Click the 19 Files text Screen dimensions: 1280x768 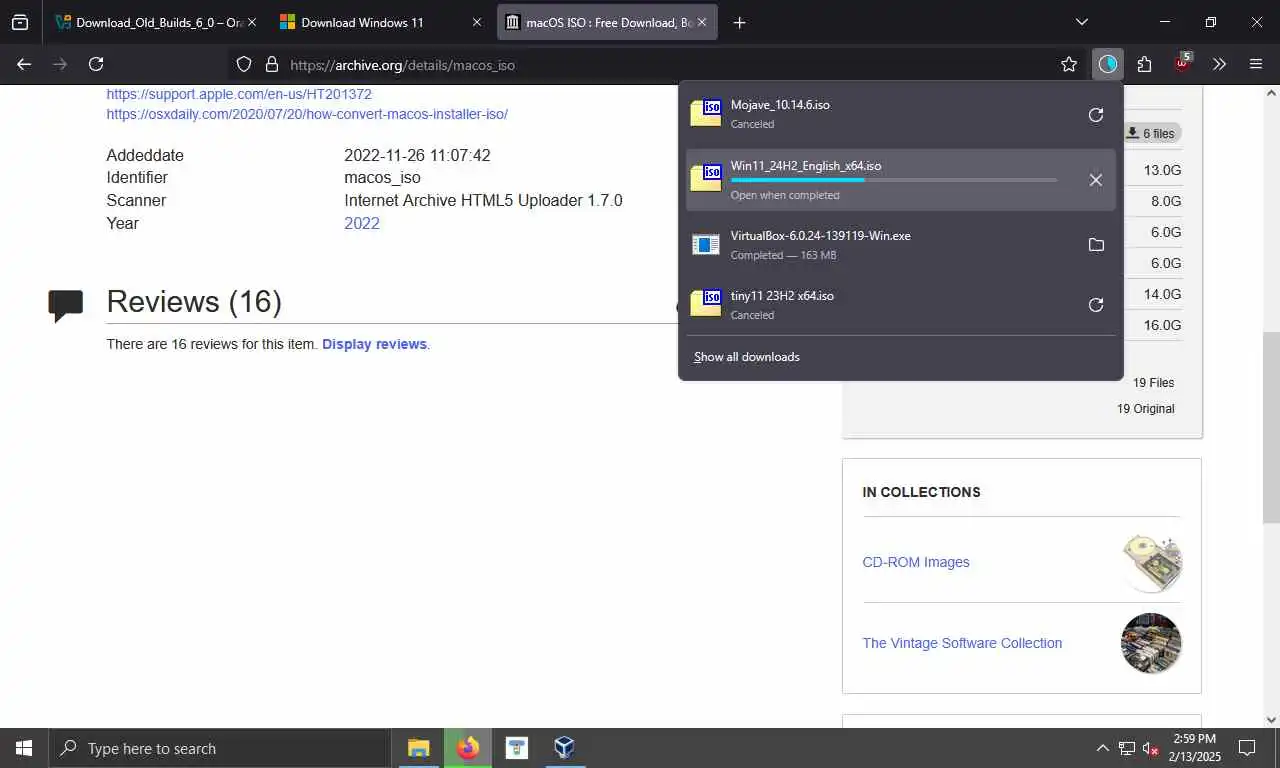coord(1153,383)
